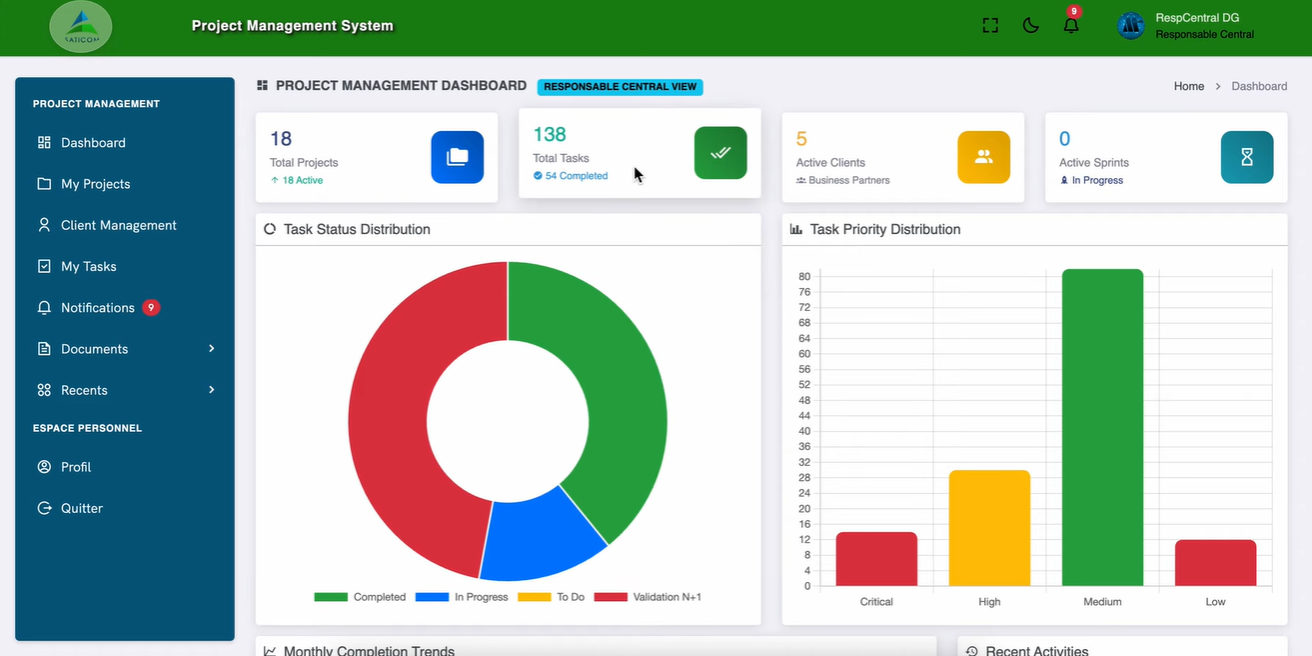The image size is (1312, 656).
Task: Click Quitter to log out
Action: tap(81, 508)
